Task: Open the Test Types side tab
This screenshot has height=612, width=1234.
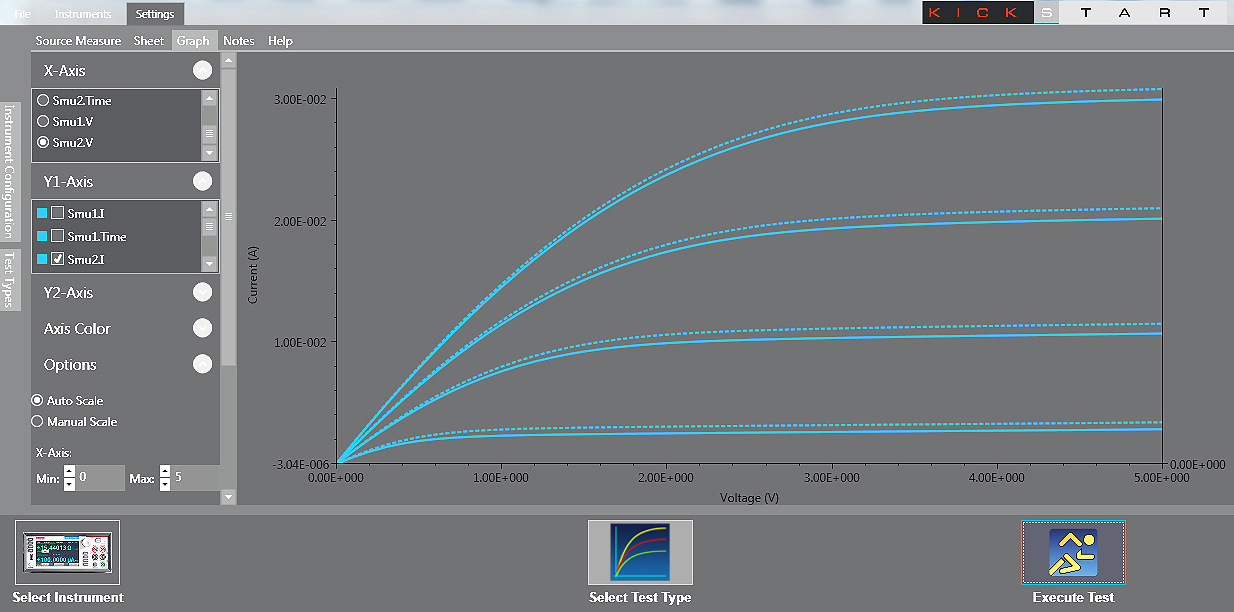Action: 9,280
